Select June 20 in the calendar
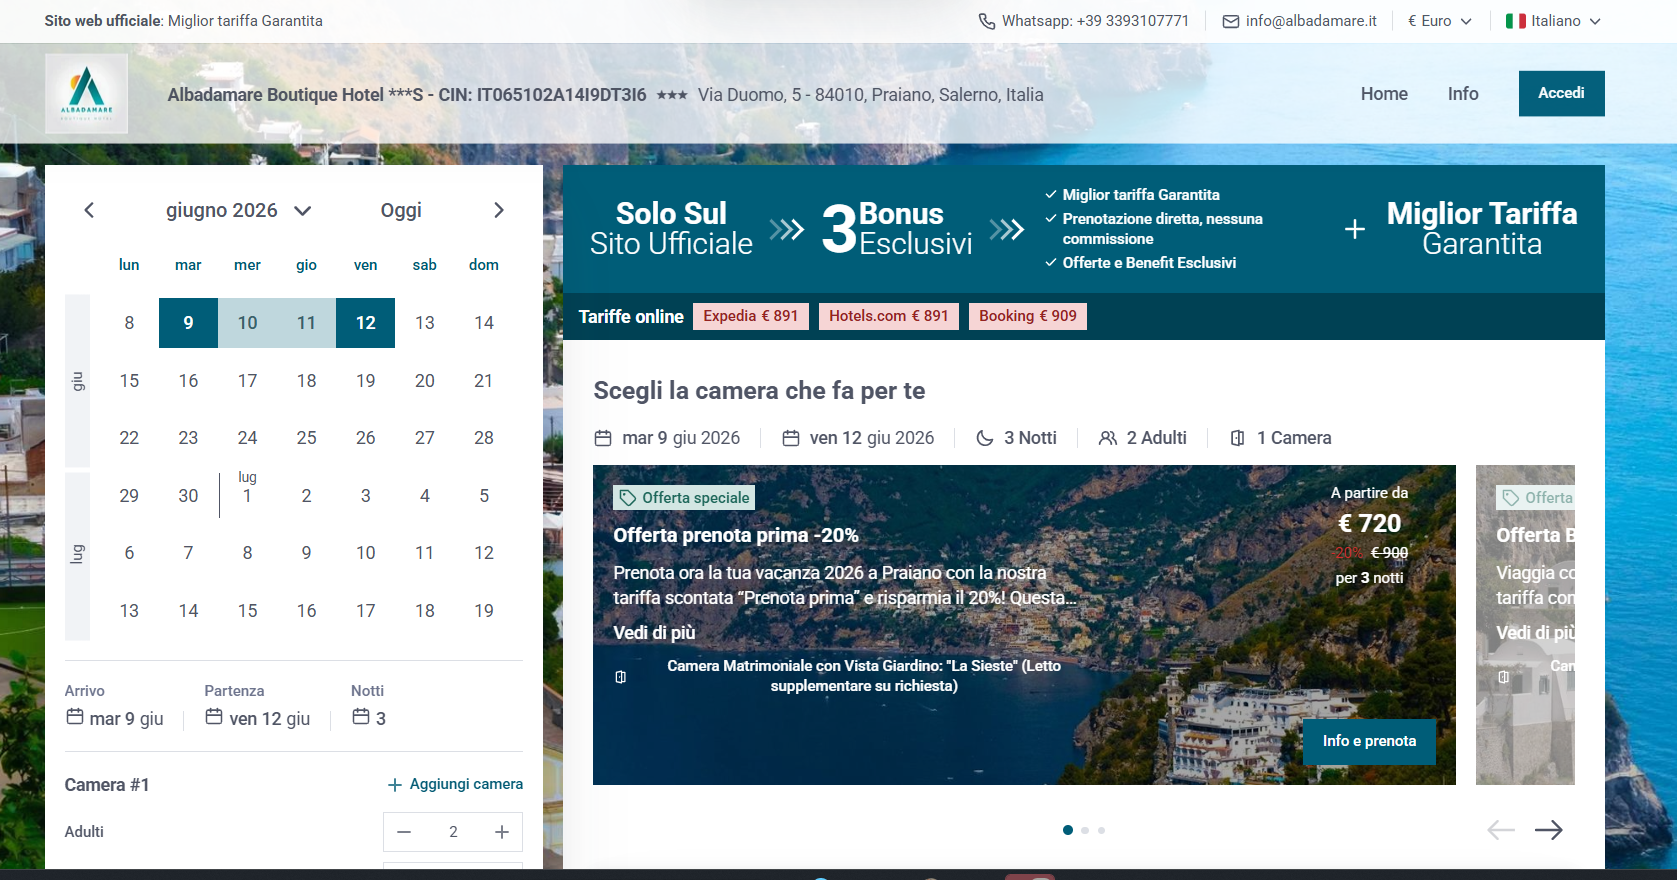 [x=425, y=381]
